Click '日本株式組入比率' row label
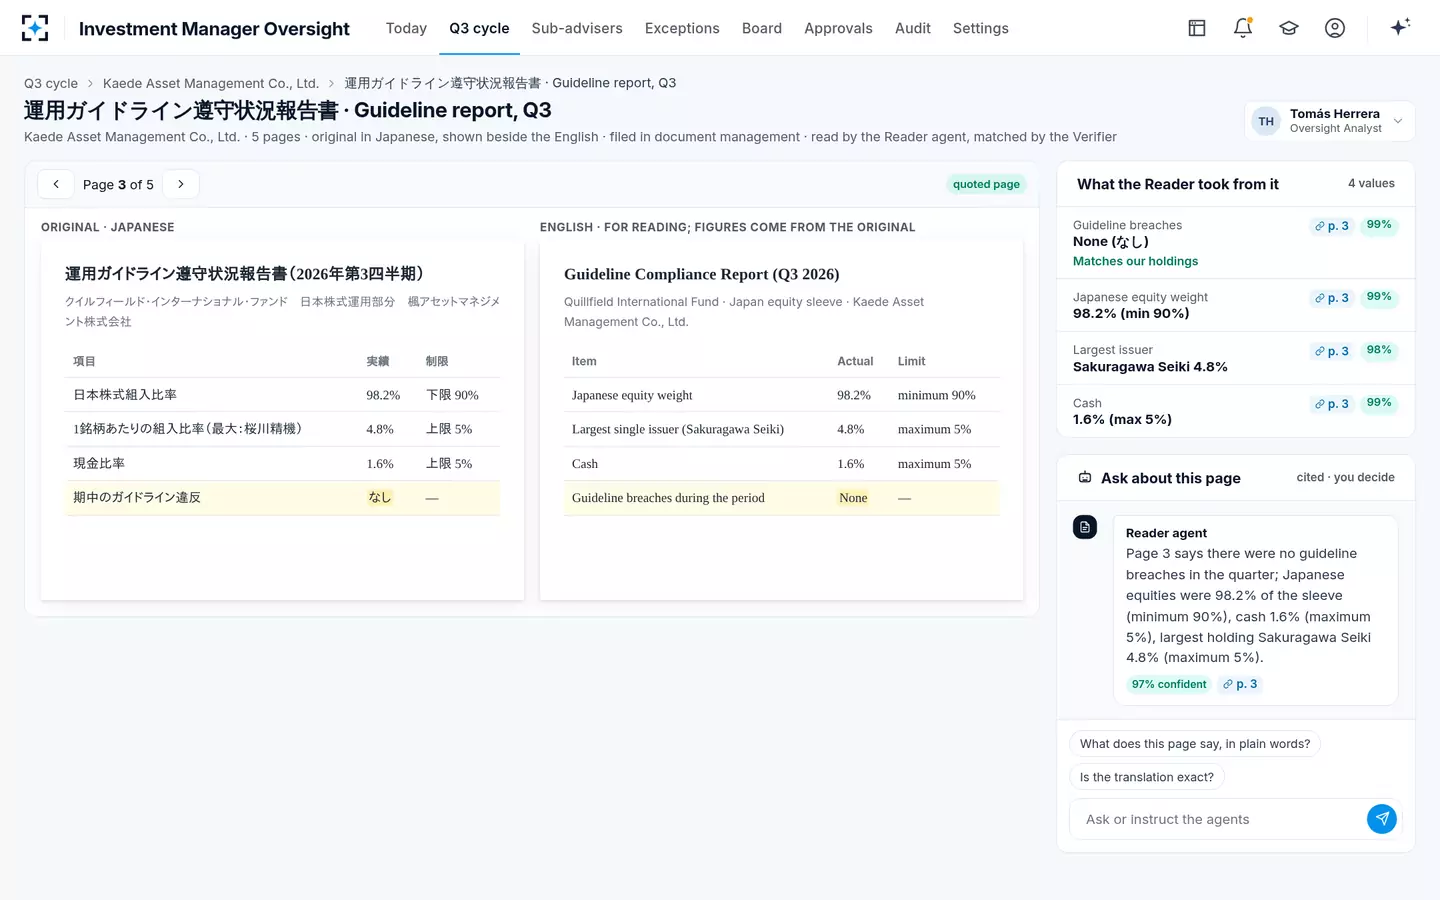 point(125,395)
